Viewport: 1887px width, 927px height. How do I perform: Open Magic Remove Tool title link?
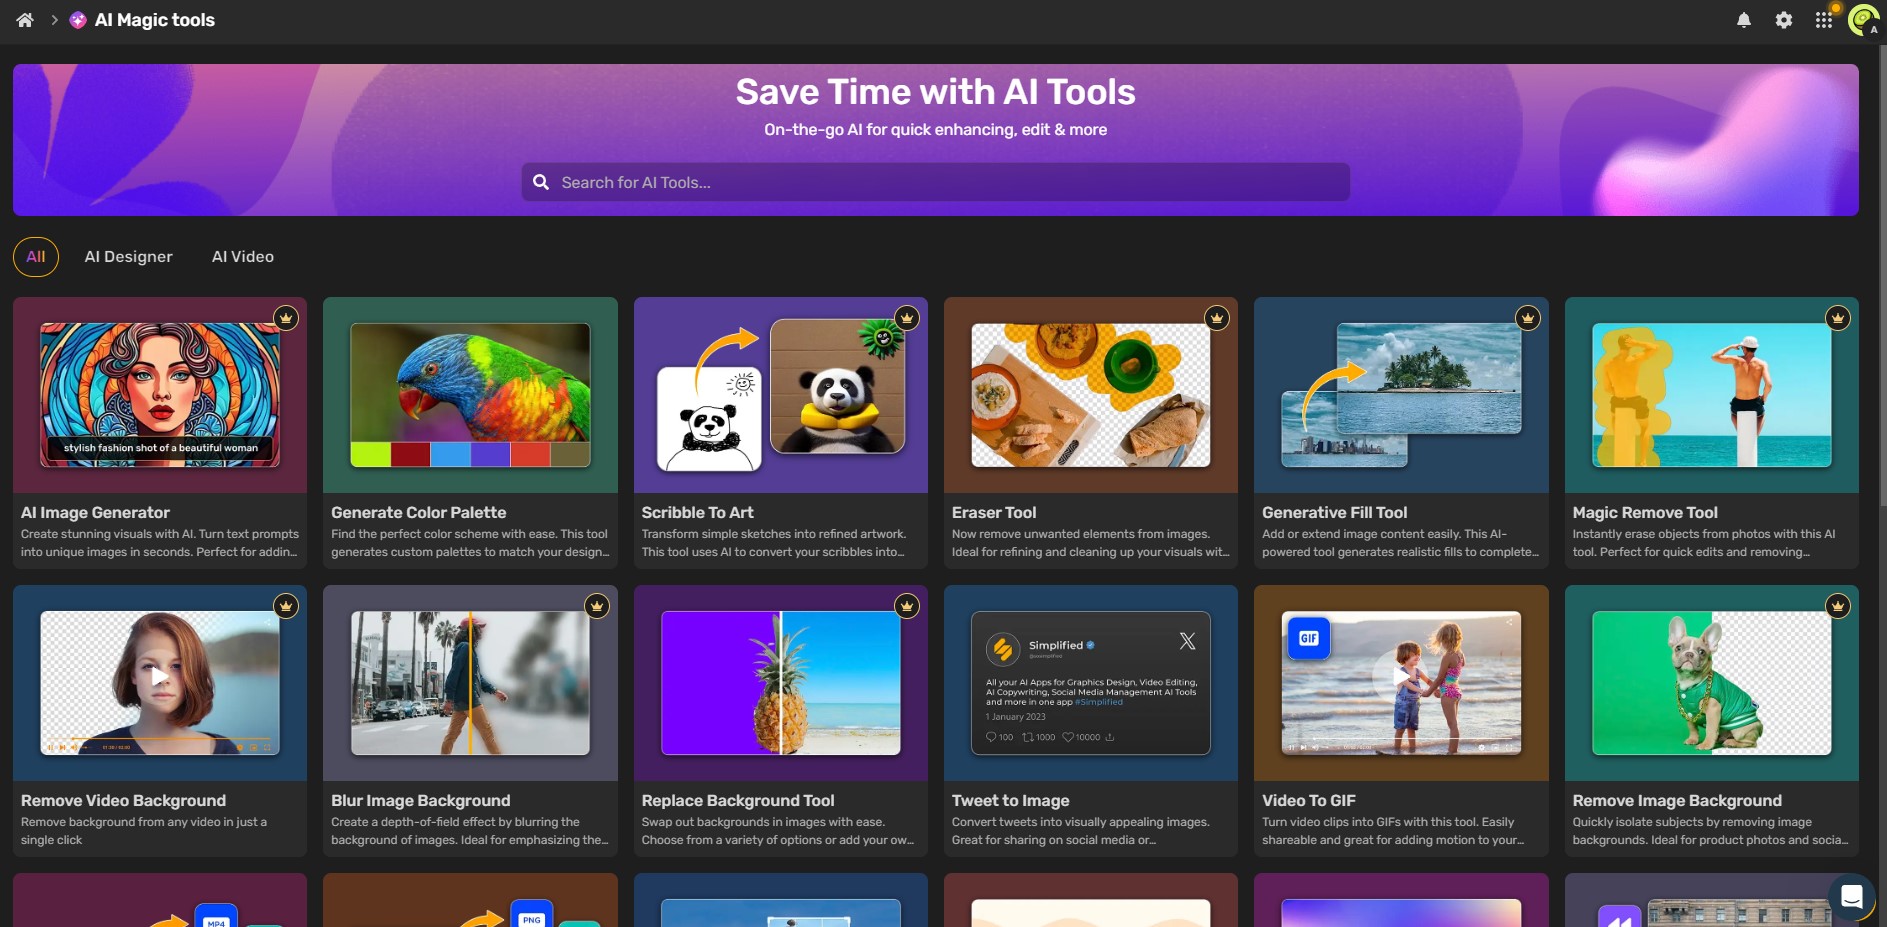point(1645,513)
